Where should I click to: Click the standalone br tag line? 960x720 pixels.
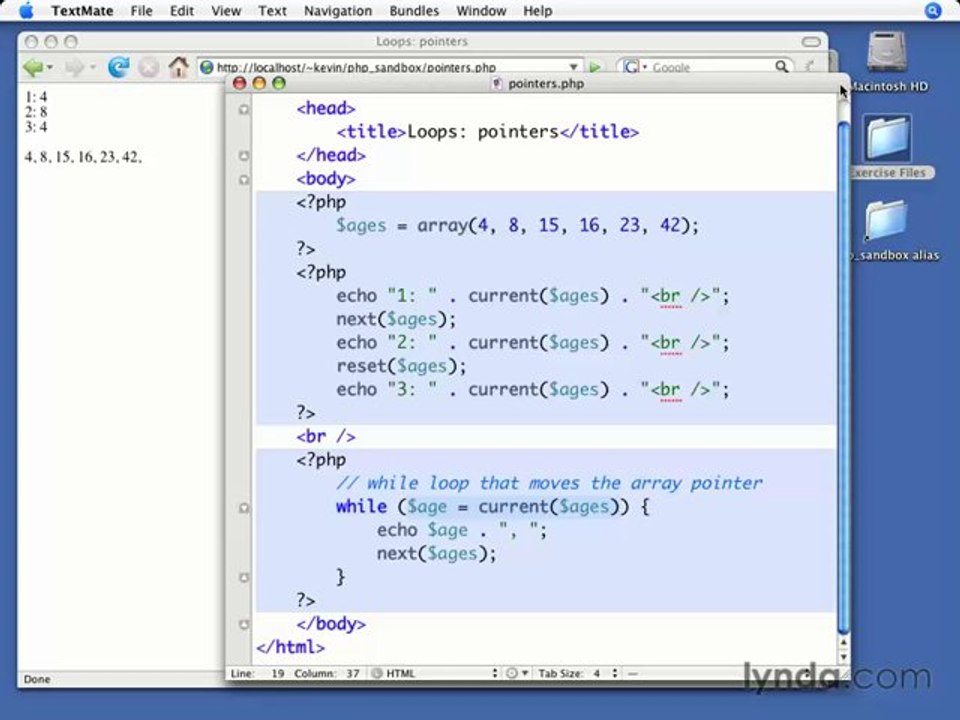(326, 437)
